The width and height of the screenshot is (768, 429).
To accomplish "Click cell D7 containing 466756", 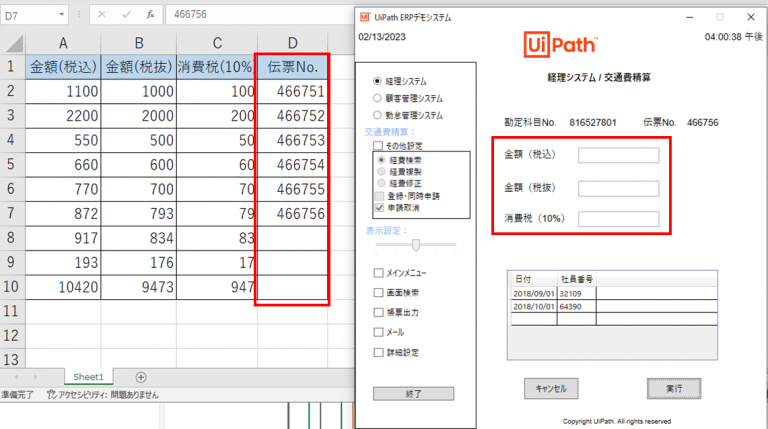I will tap(292, 214).
